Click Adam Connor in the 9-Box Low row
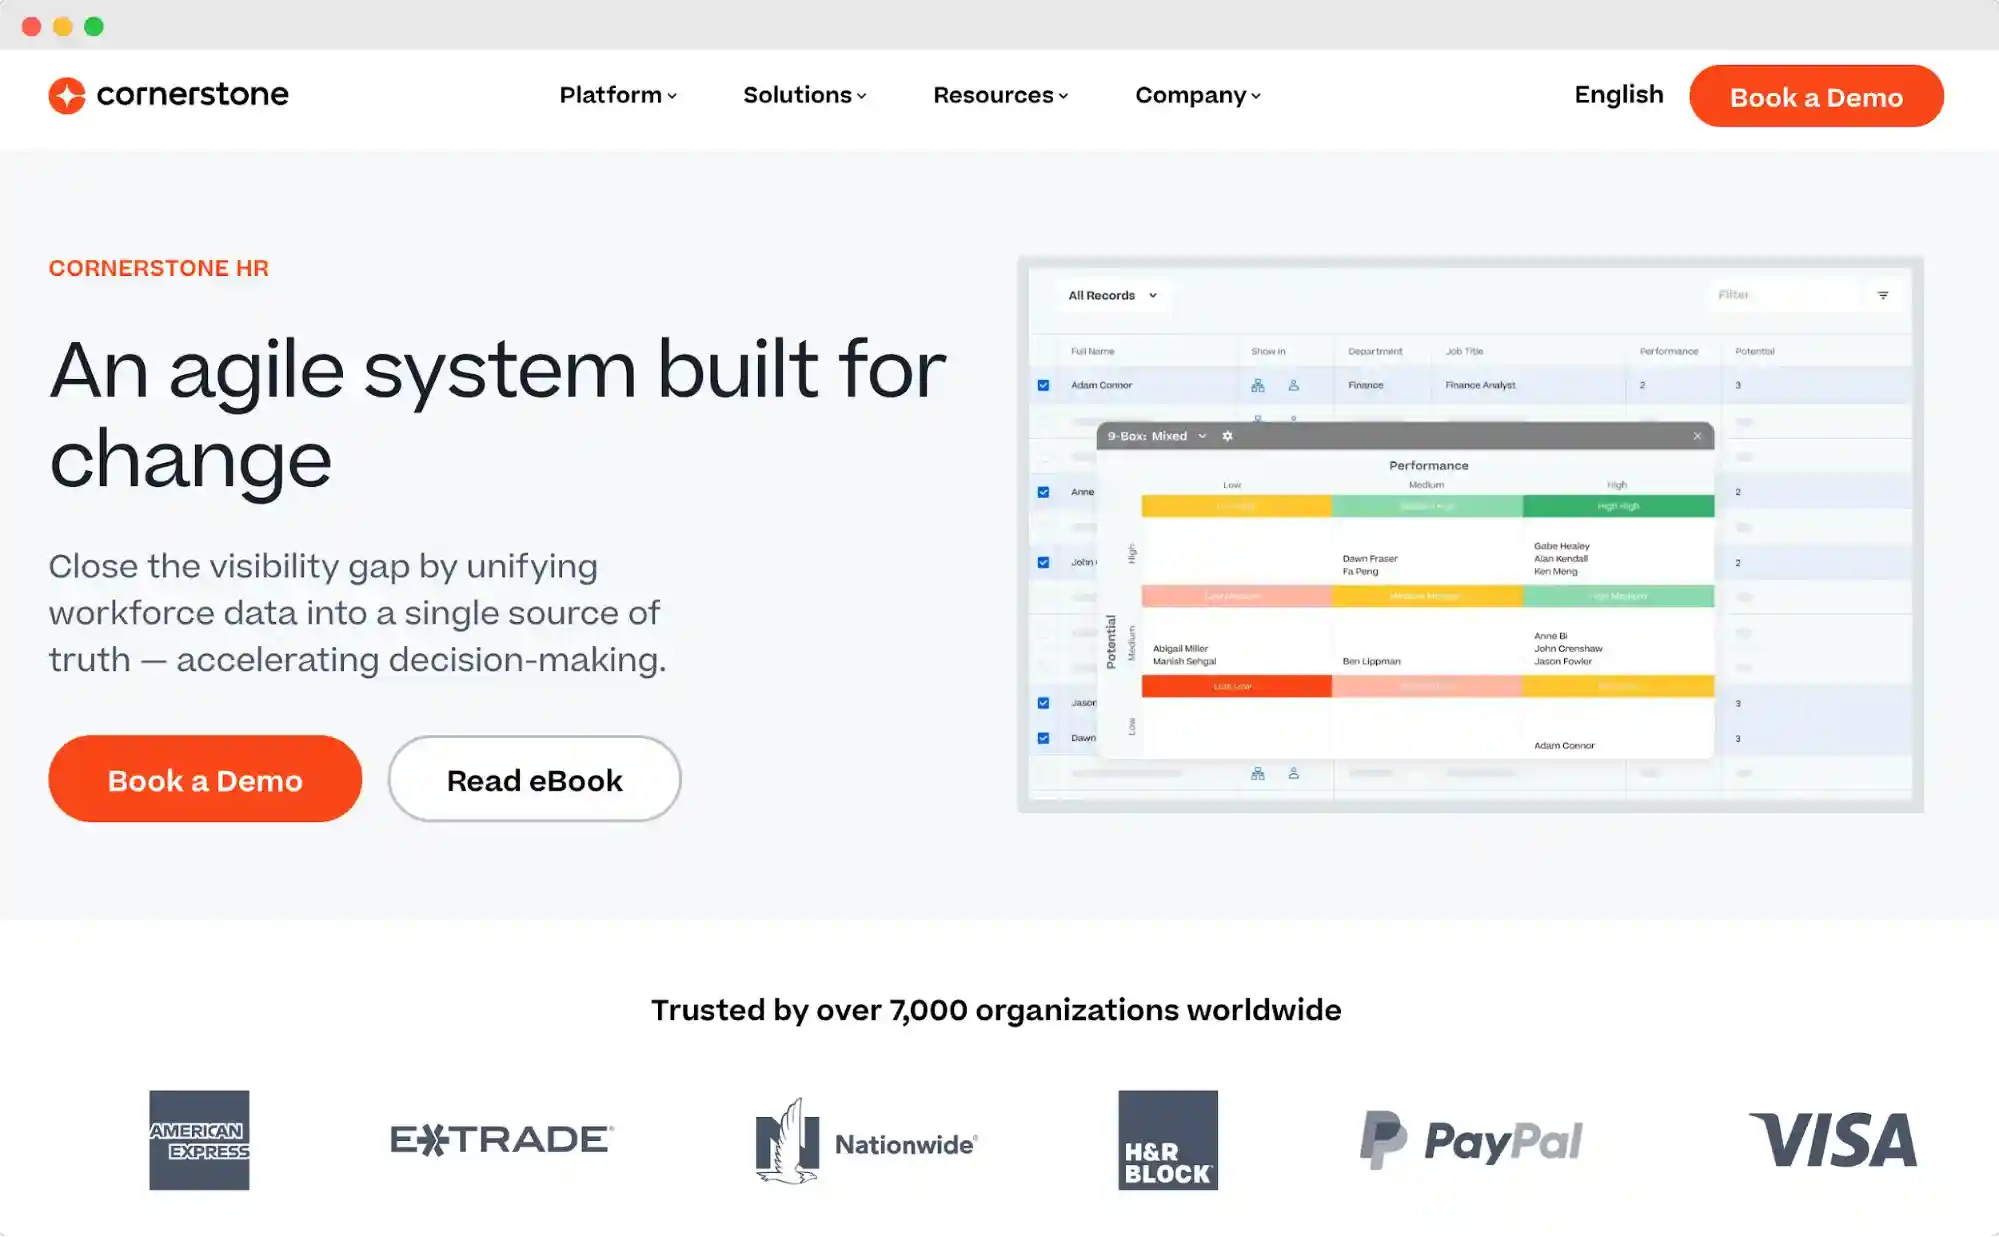The height and width of the screenshot is (1237, 1999). coord(1564,745)
